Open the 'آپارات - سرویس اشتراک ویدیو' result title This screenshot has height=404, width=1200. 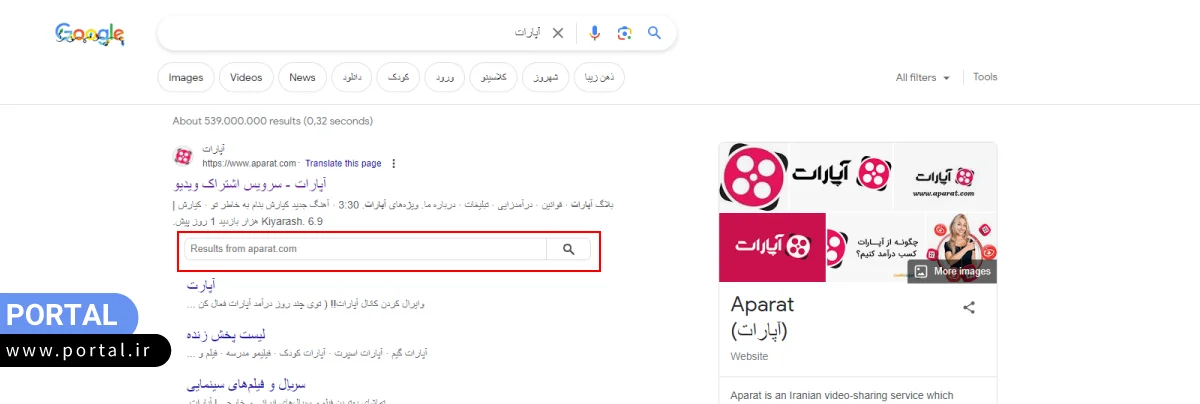[250, 185]
